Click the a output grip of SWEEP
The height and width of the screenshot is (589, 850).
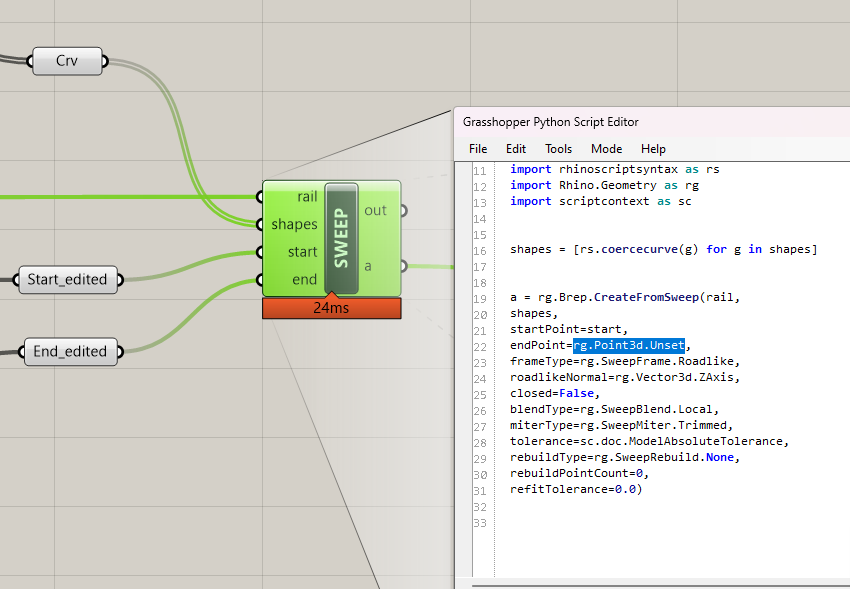click(x=403, y=266)
